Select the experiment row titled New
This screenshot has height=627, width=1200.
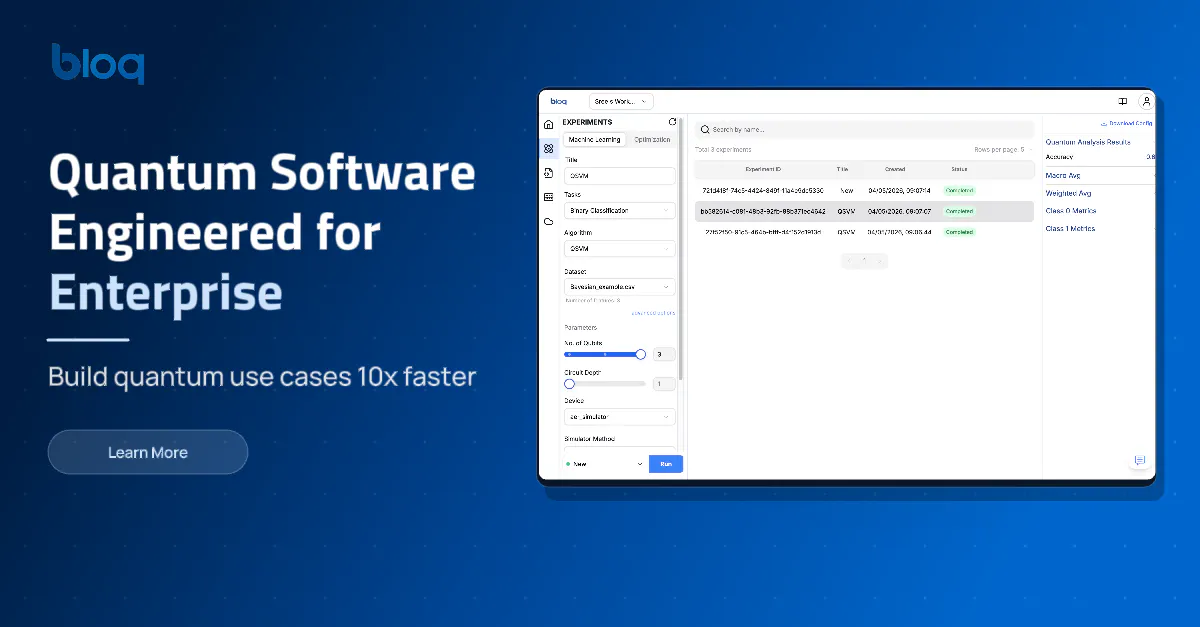pos(865,190)
